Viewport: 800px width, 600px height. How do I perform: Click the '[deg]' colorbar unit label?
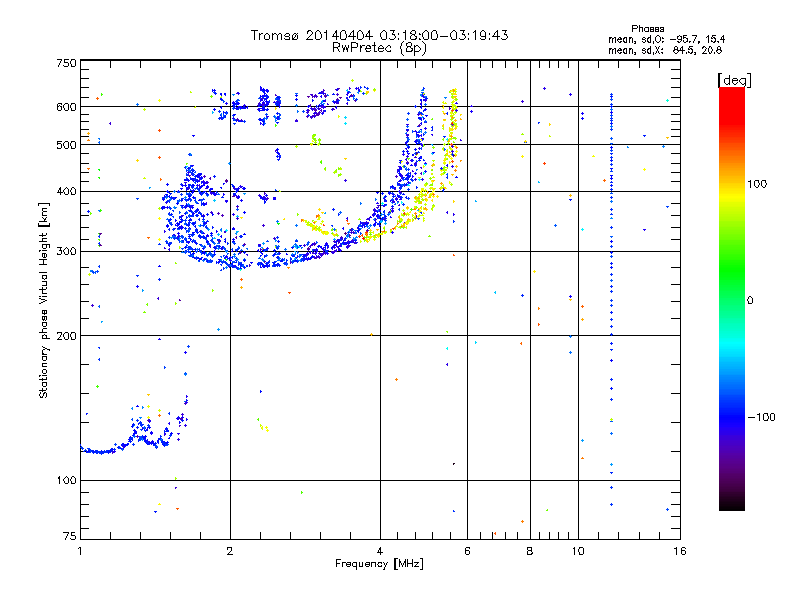(734, 80)
